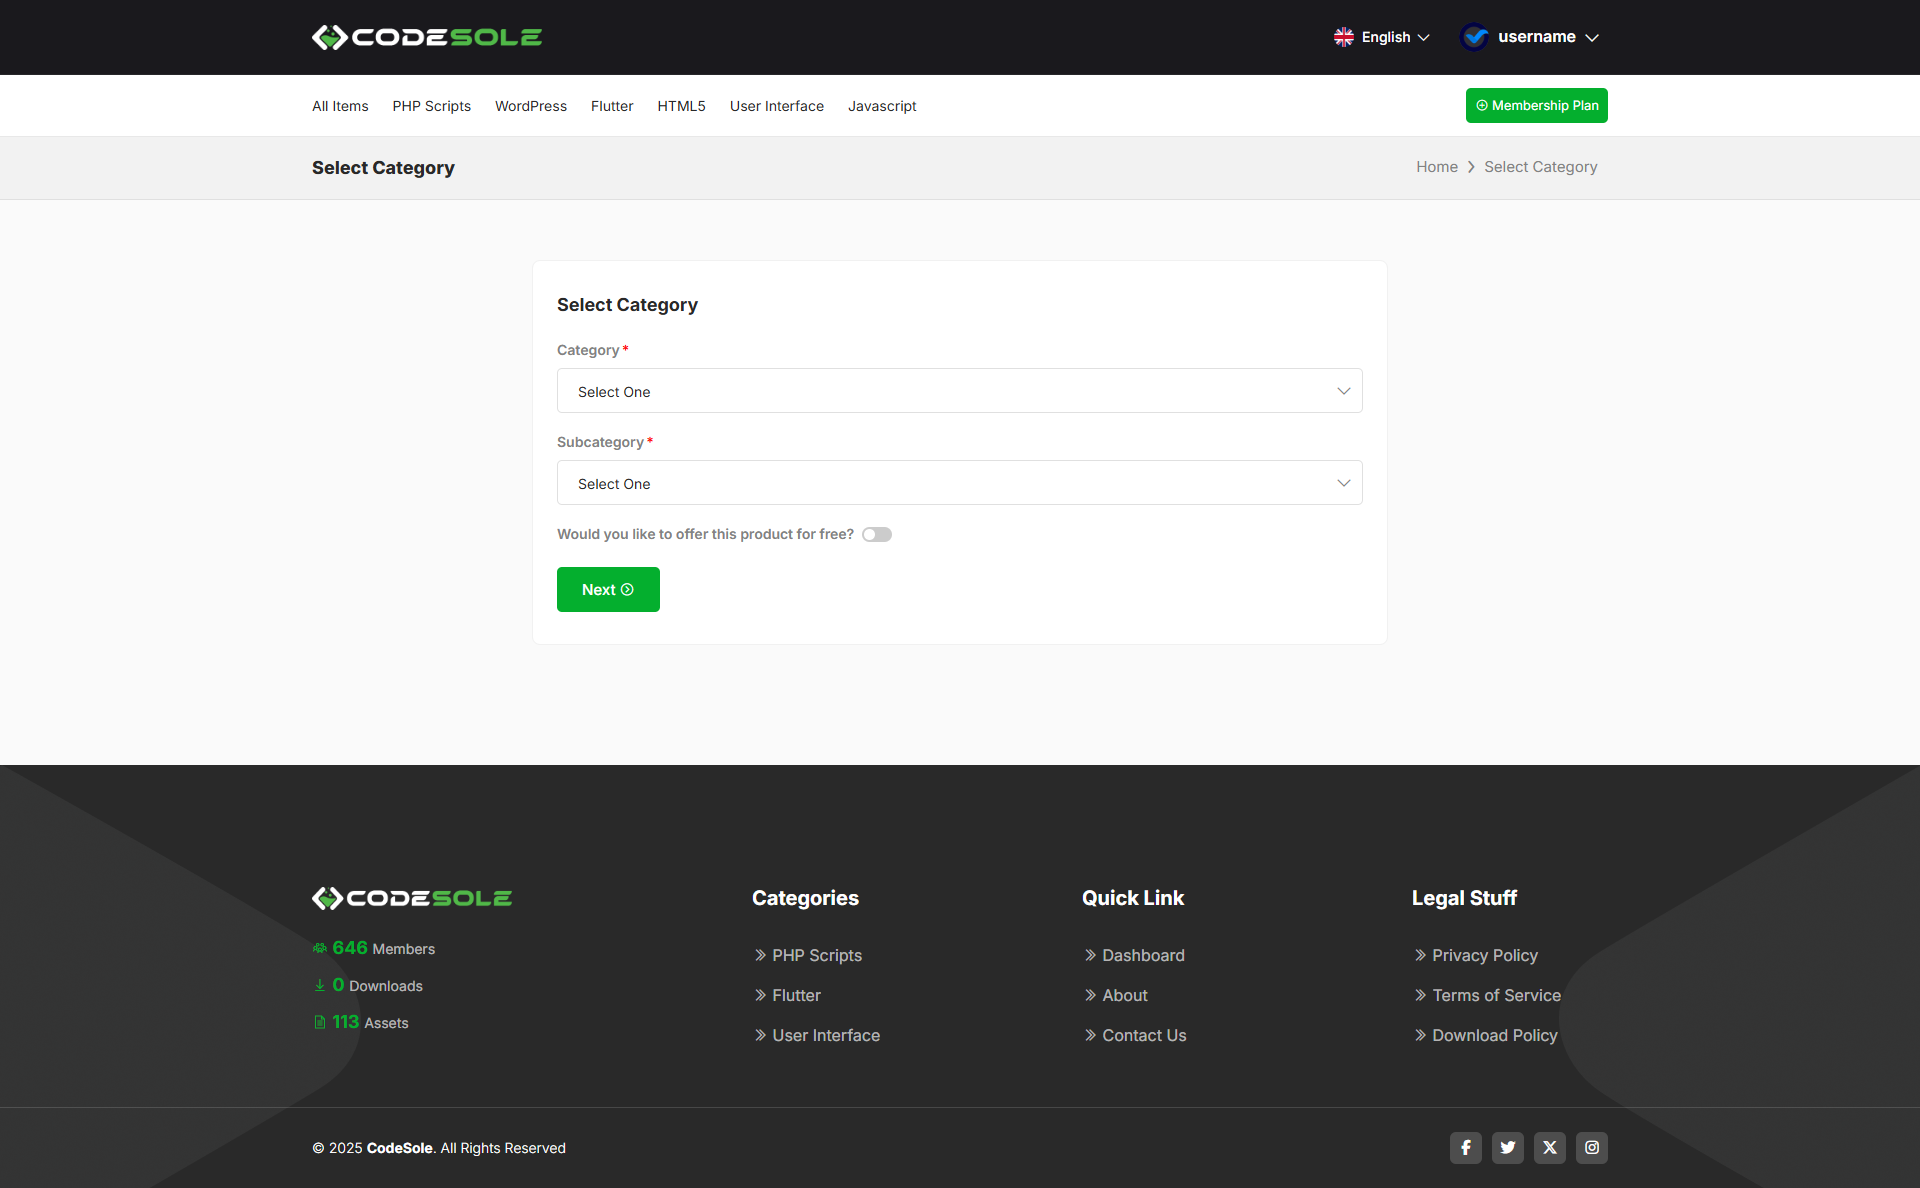Open the Category select dropdown
Screen dimensions: 1920x1188
tap(959, 391)
